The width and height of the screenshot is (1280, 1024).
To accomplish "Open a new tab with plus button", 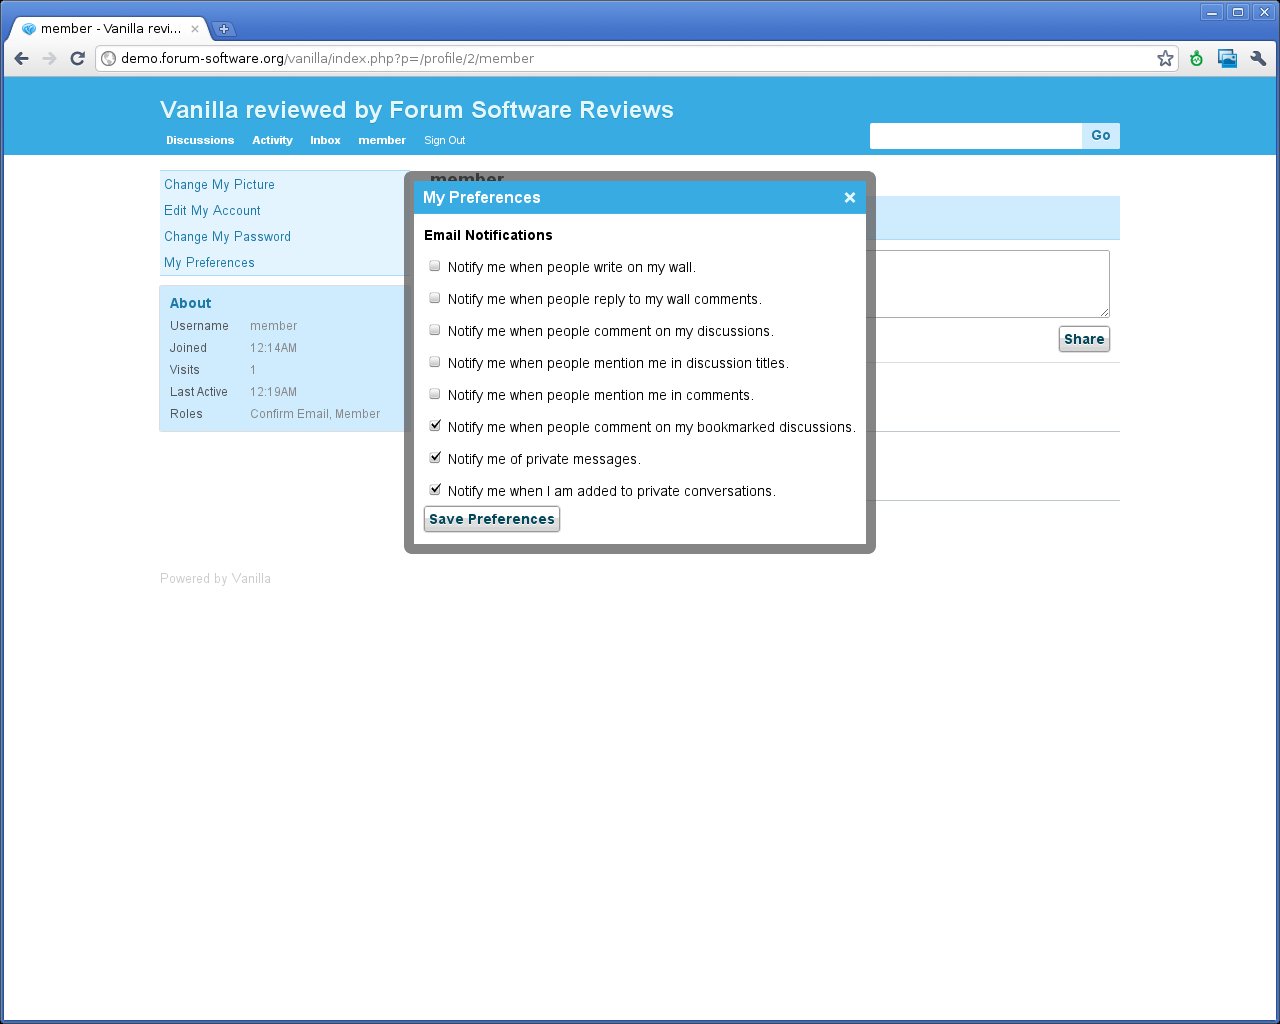I will point(224,29).
